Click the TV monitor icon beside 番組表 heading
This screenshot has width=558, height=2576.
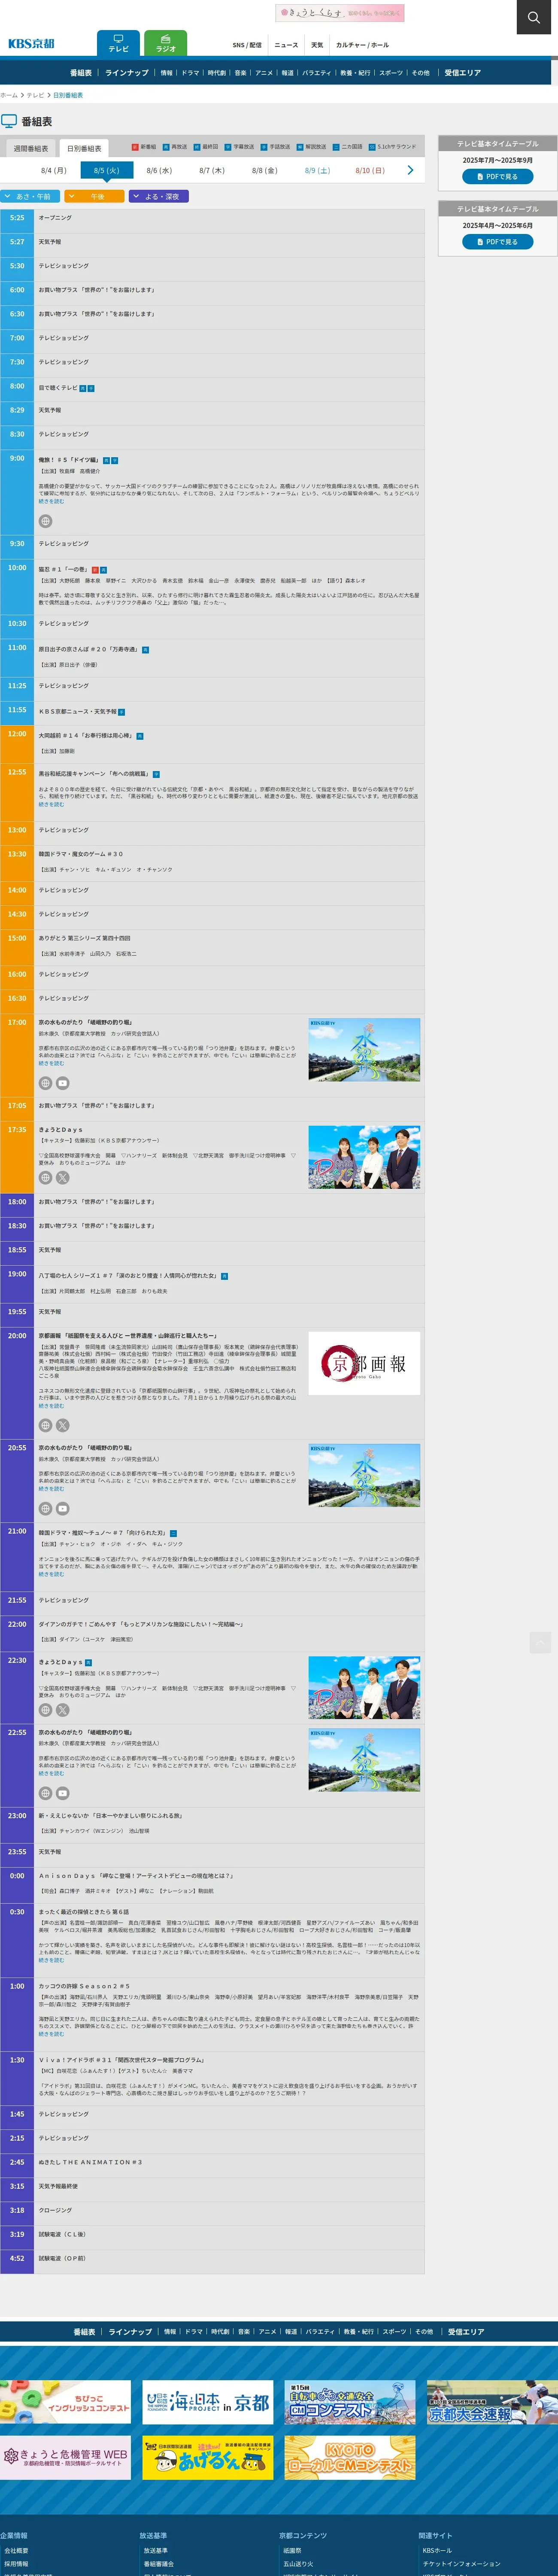(9, 121)
